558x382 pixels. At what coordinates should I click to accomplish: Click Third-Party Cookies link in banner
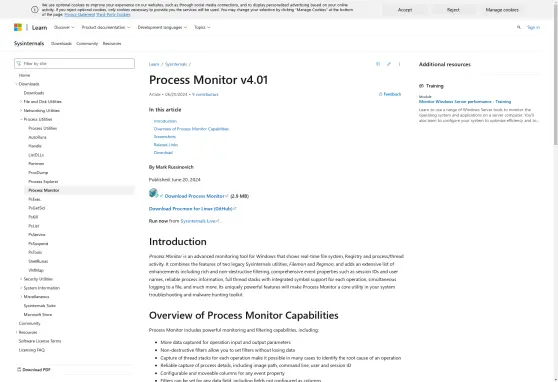(113, 15)
